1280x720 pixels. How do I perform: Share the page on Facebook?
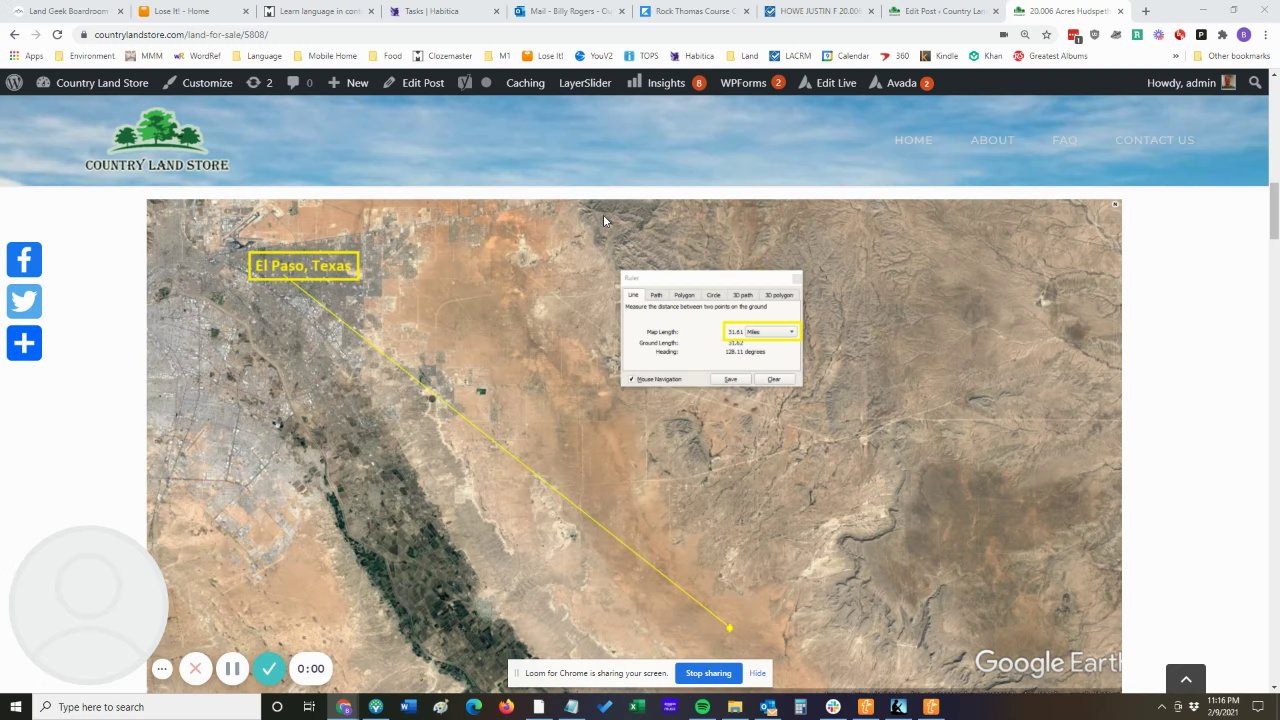[x=24, y=259]
